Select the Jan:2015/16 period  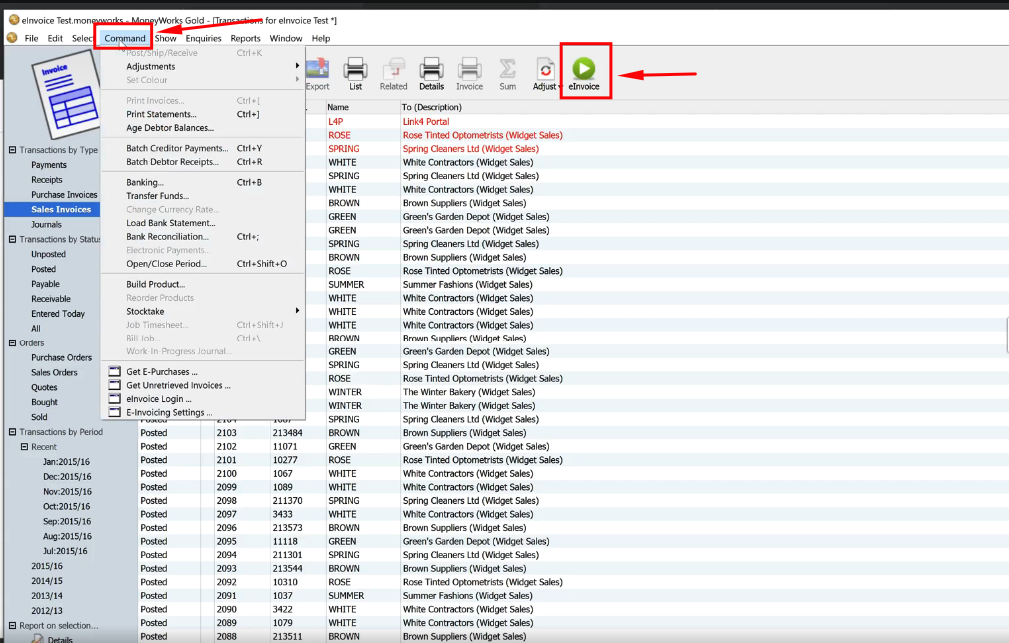[66, 461]
